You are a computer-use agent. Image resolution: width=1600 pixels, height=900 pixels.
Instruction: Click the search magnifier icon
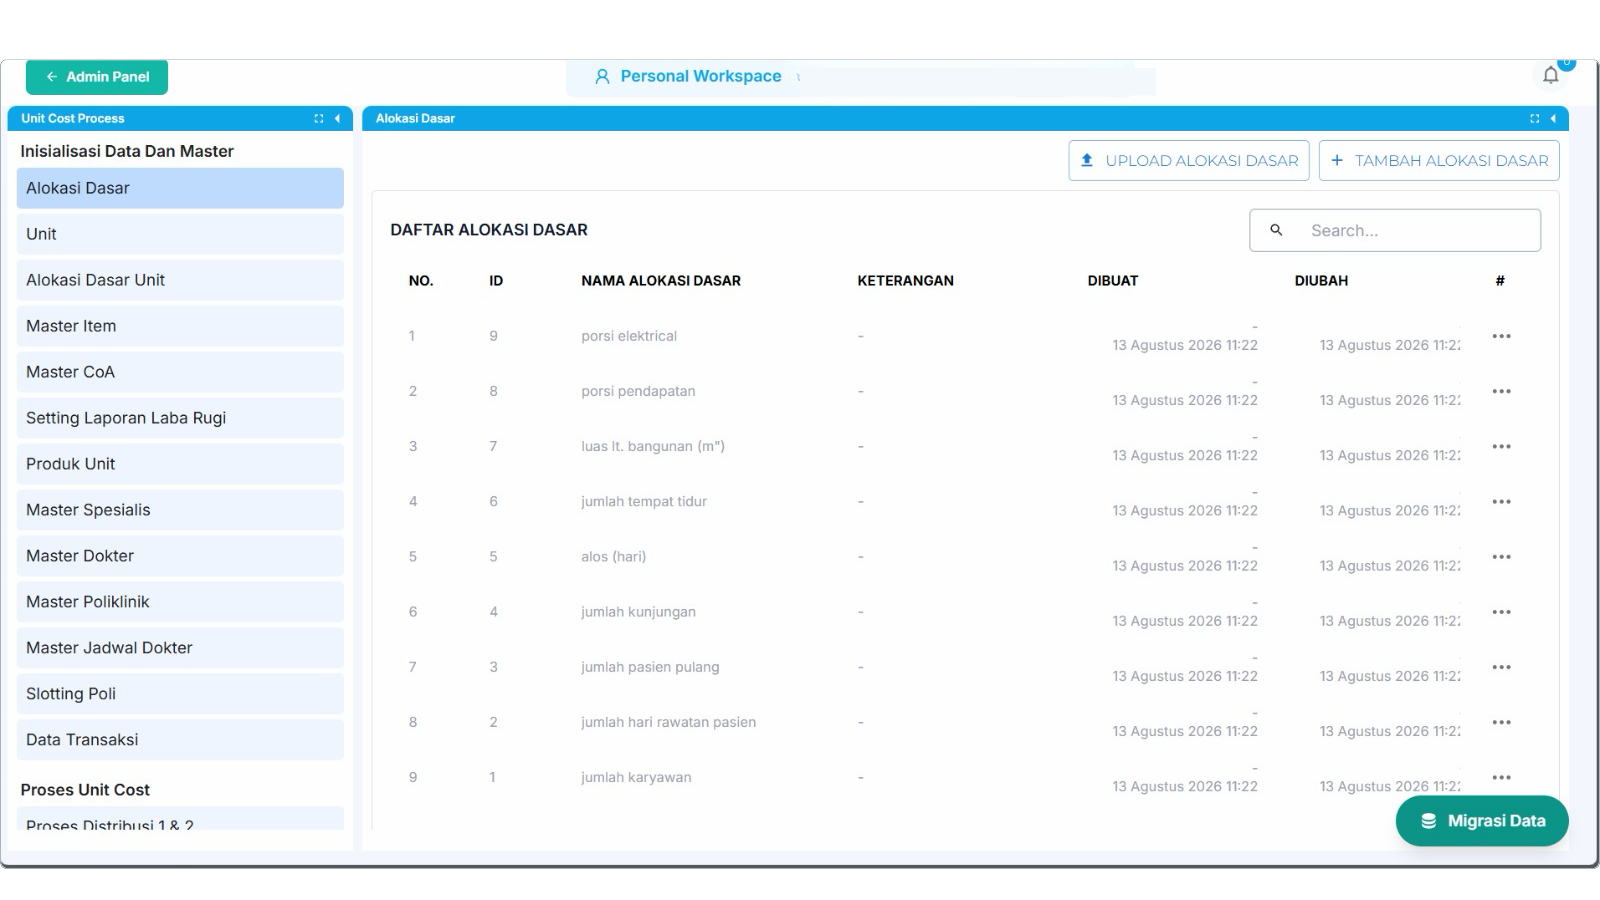pyautogui.click(x=1276, y=230)
